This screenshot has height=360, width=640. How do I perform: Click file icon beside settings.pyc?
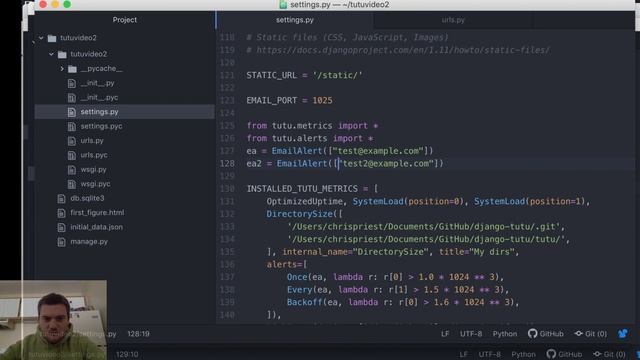pos(72,127)
